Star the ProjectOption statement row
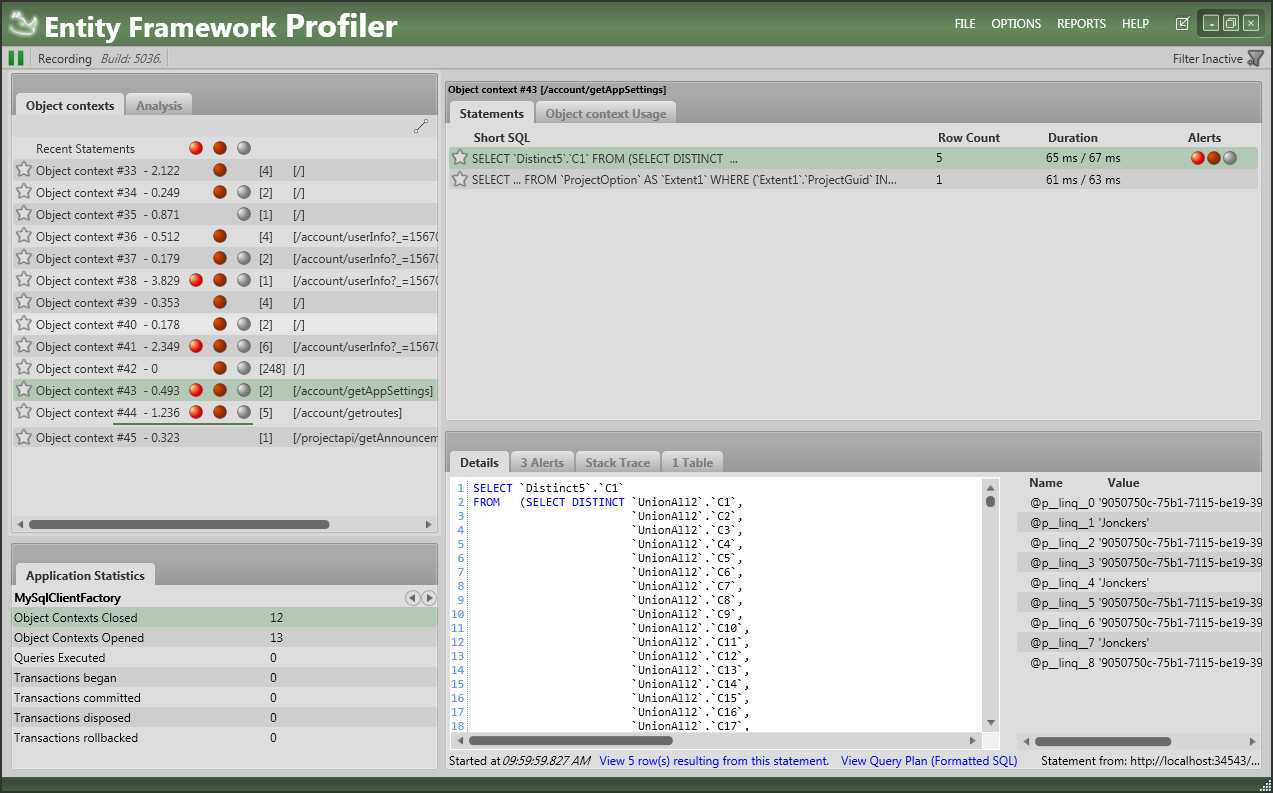Viewport: 1273px width, 793px height. click(460, 179)
